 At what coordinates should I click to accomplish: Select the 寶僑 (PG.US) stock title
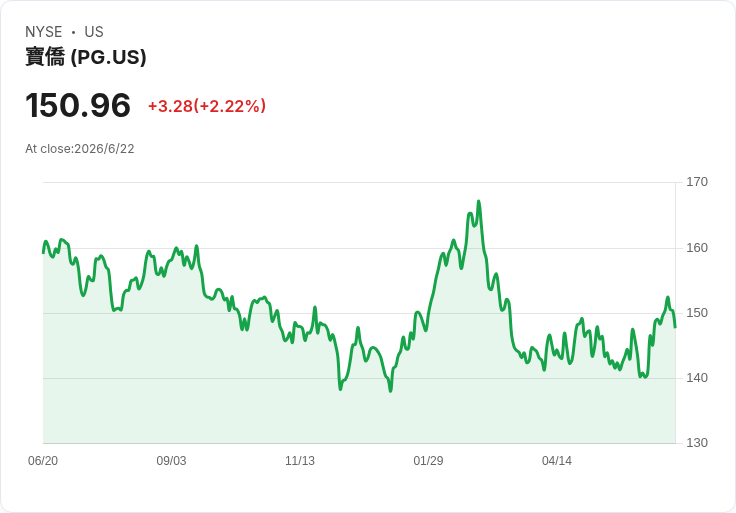(x=86, y=57)
